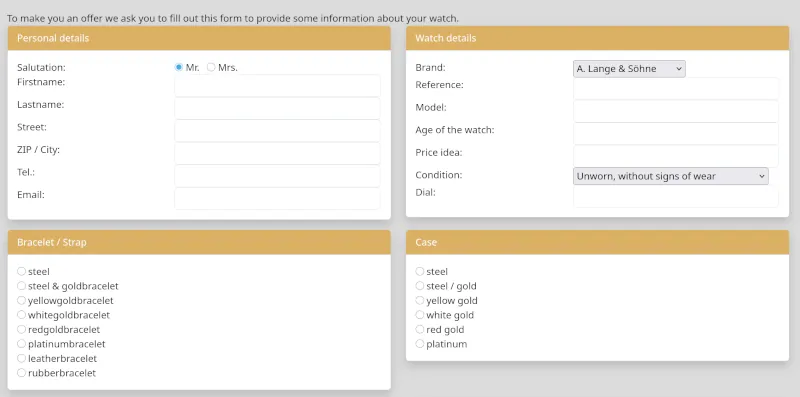This screenshot has height=397, width=800.
Task: Select white gold case radio button
Action: (419, 315)
